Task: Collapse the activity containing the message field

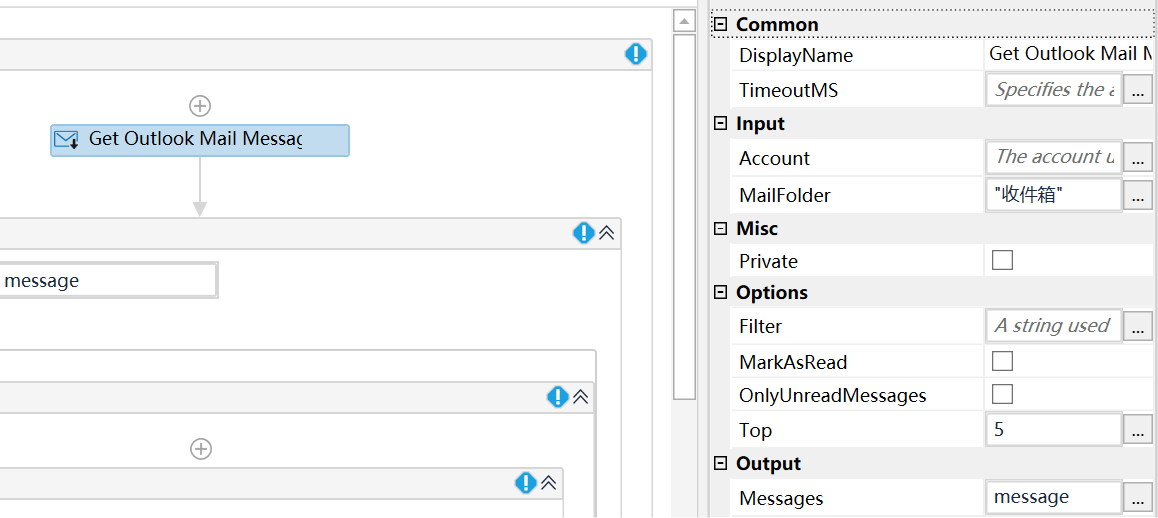Action: tap(606, 233)
